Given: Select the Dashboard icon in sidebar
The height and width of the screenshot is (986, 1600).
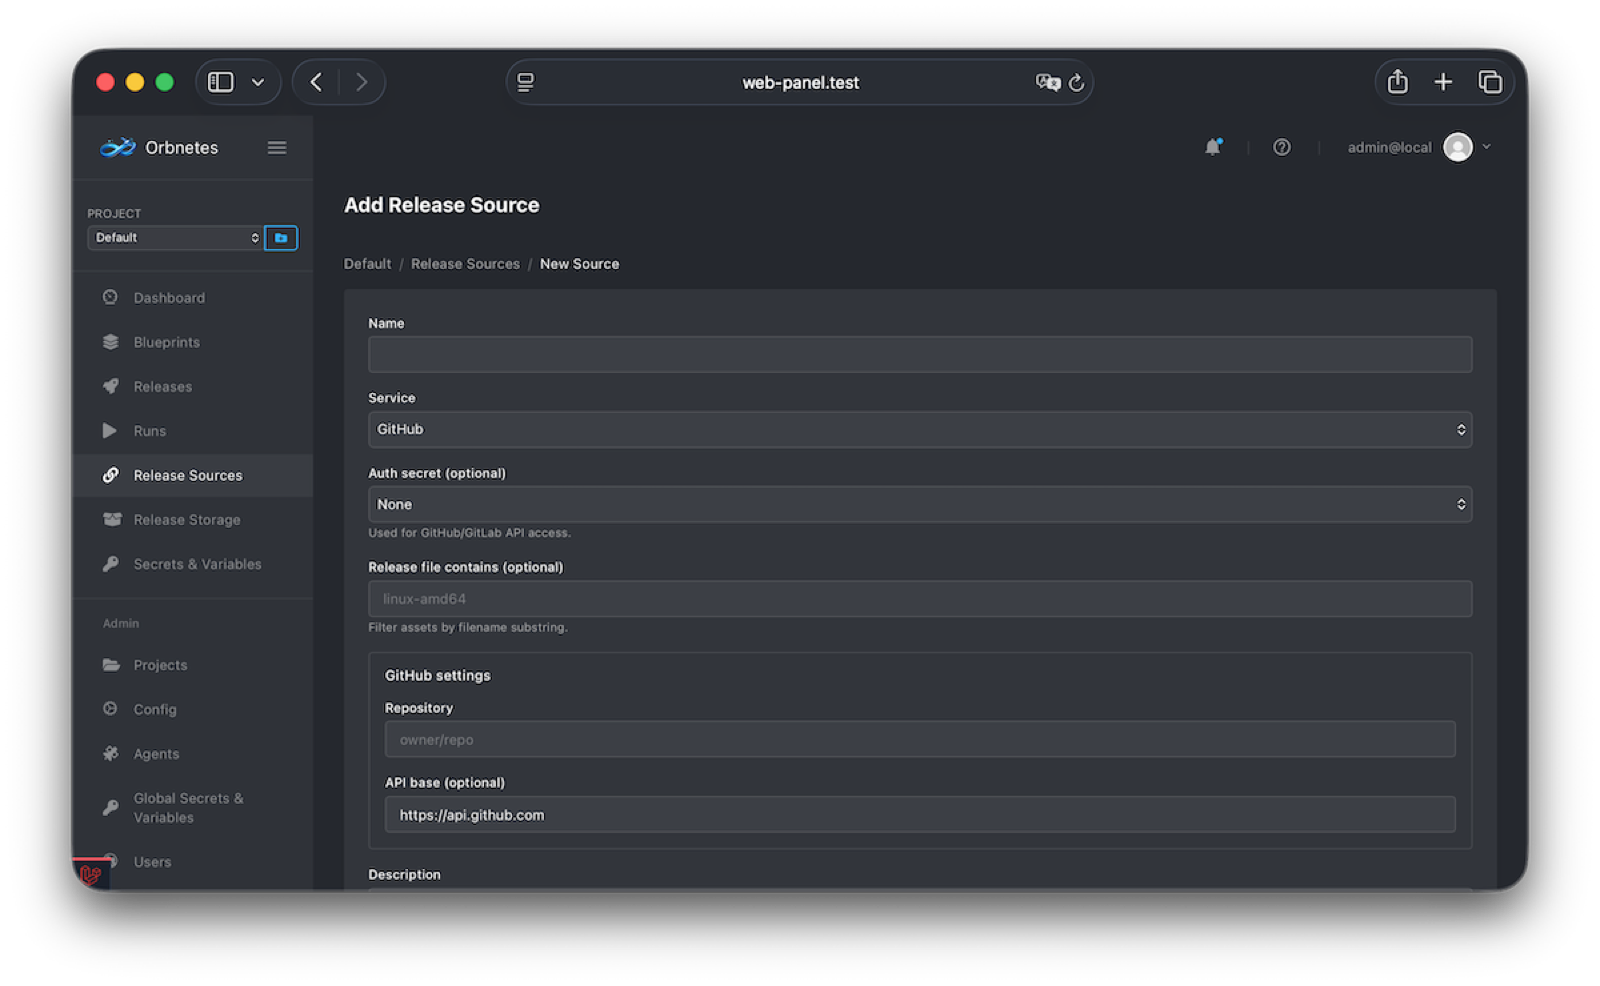Looking at the screenshot, I should 110,297.
